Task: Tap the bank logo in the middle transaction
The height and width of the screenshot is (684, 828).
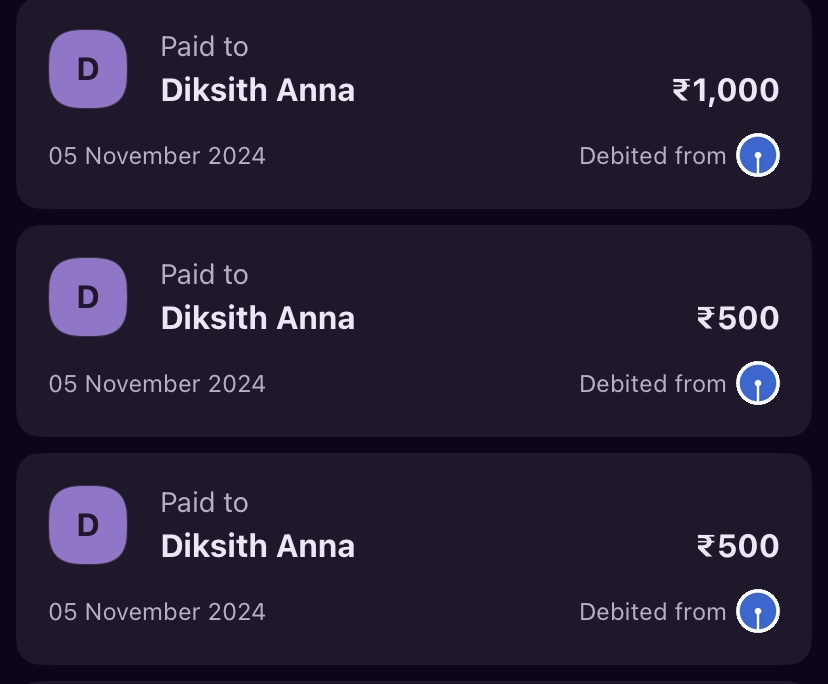Action: 758,384
